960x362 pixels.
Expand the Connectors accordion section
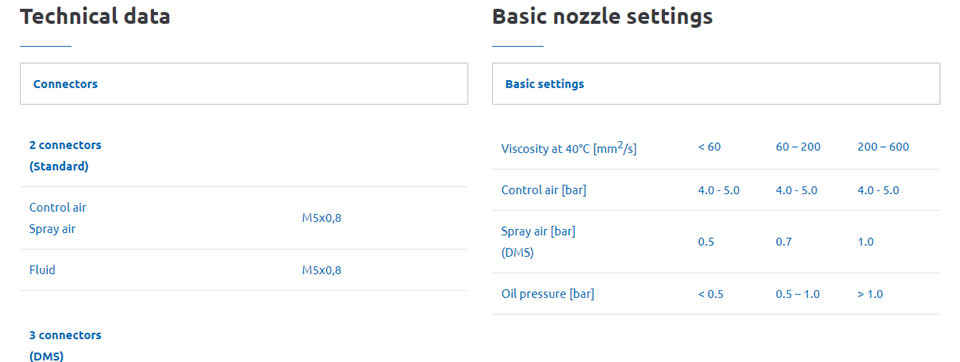coord(244,83)
